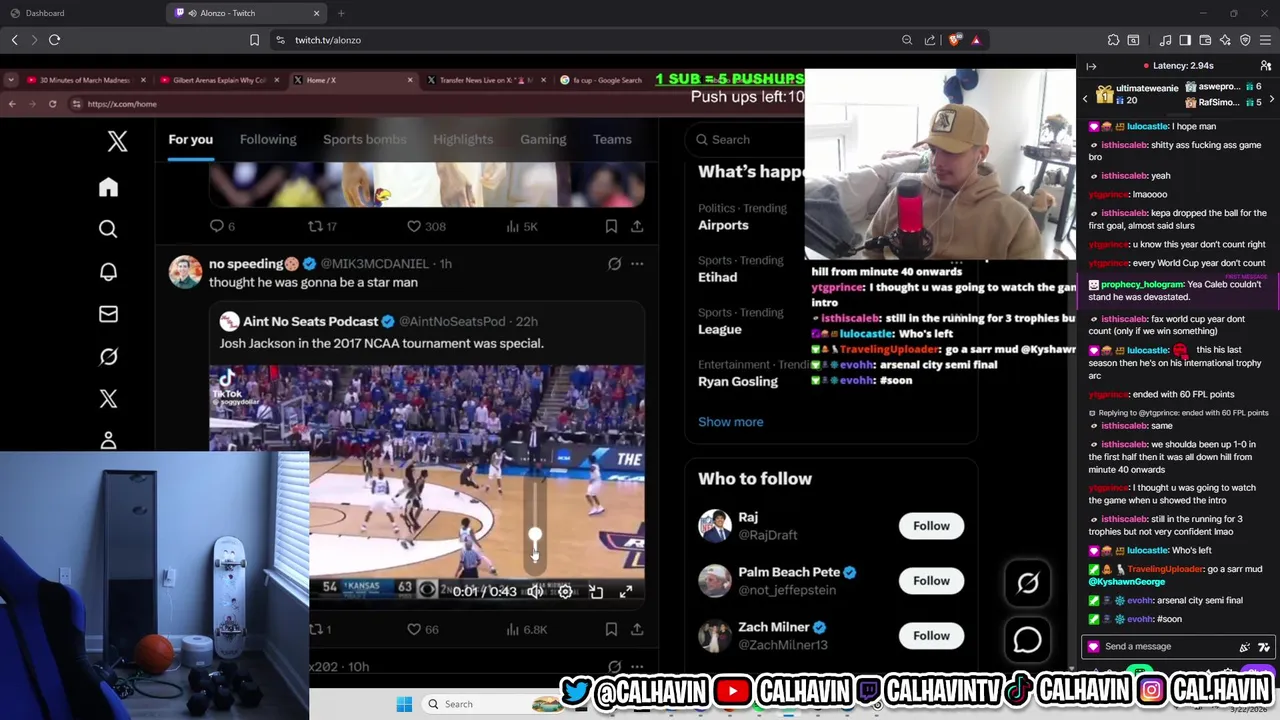This screenshot has width=1280, height=720.
Task: Open Profile icon in X sidebar
Action: 108,440
